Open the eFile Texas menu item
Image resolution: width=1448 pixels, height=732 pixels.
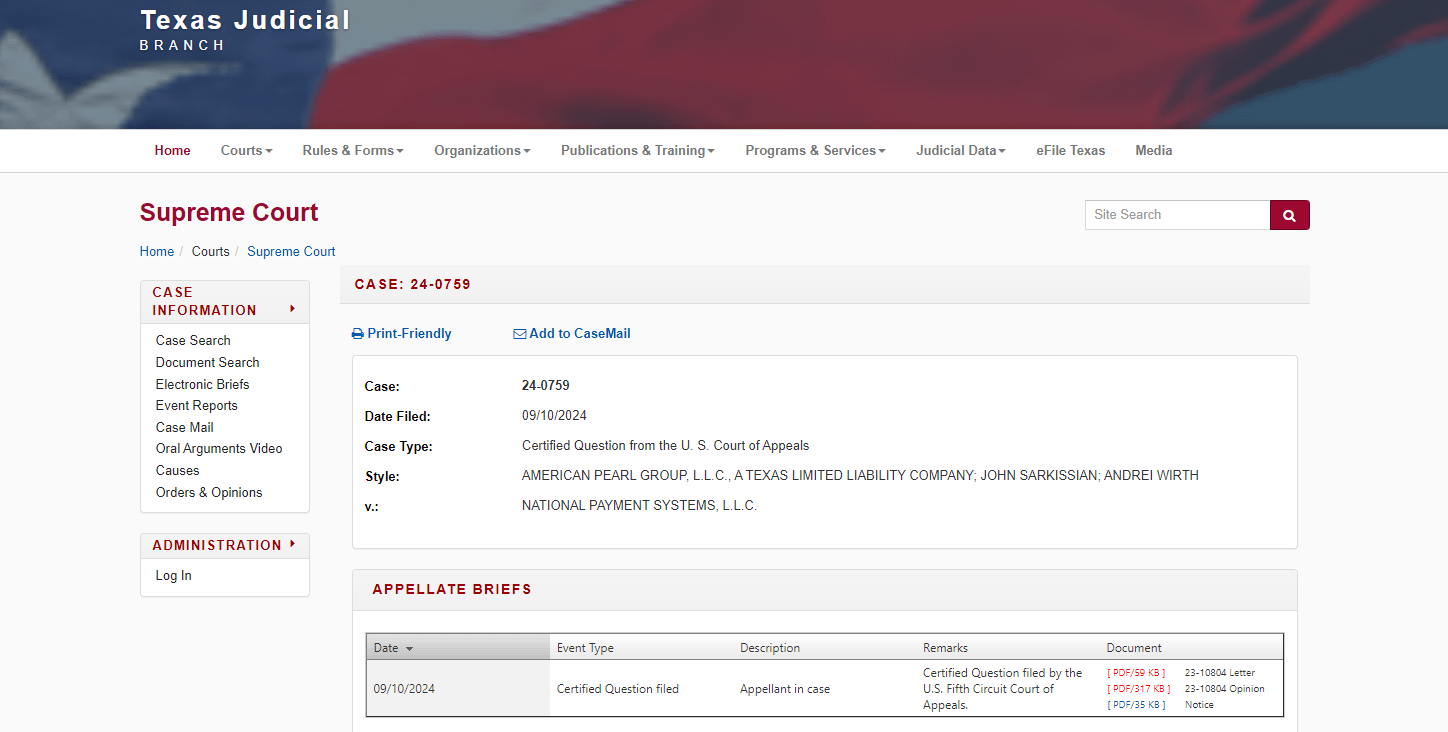click(x=1070, y=150)
